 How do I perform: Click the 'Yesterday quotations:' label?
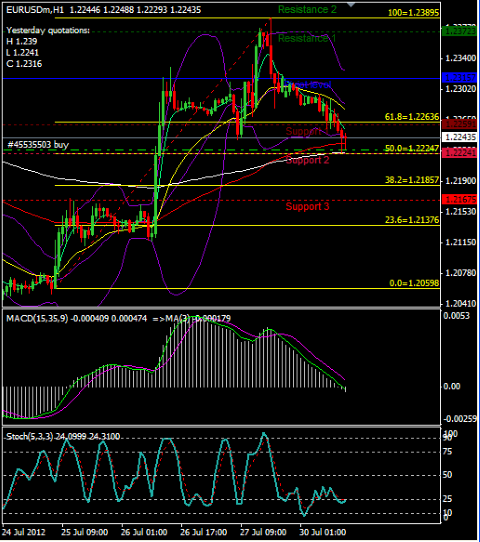(48, 30)
